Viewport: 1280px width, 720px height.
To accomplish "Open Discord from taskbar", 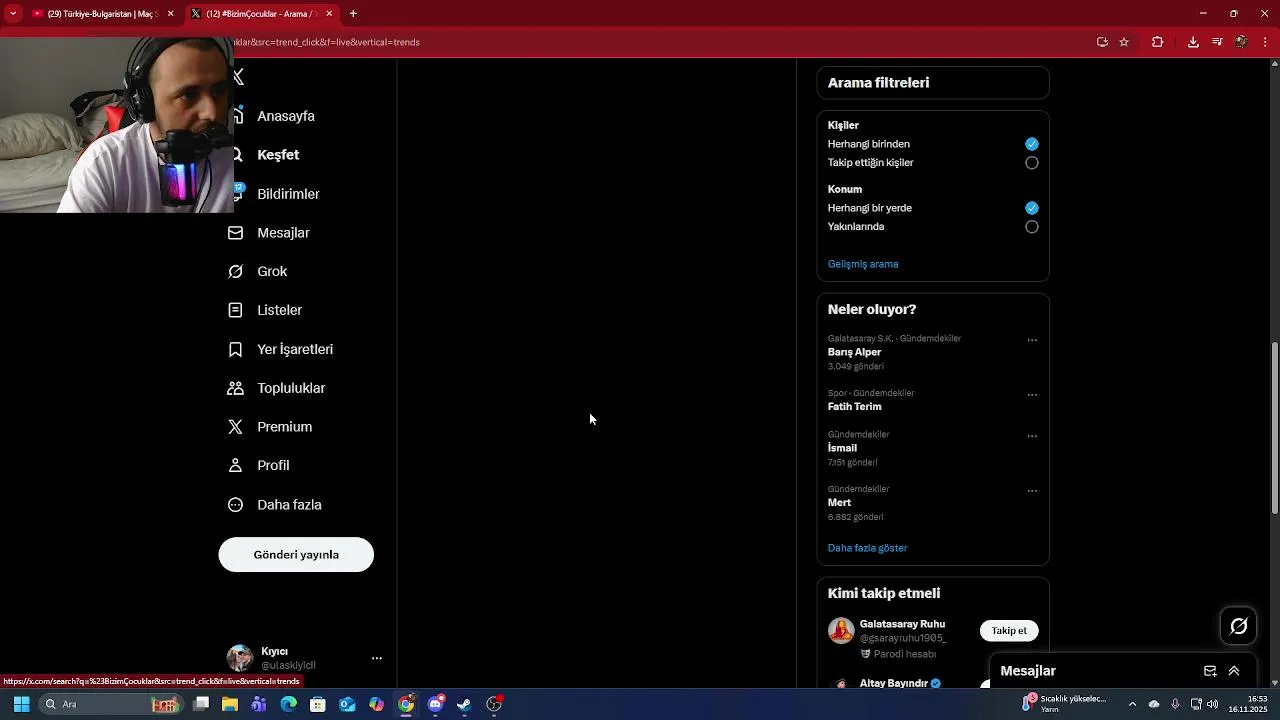I will [436, 704].
